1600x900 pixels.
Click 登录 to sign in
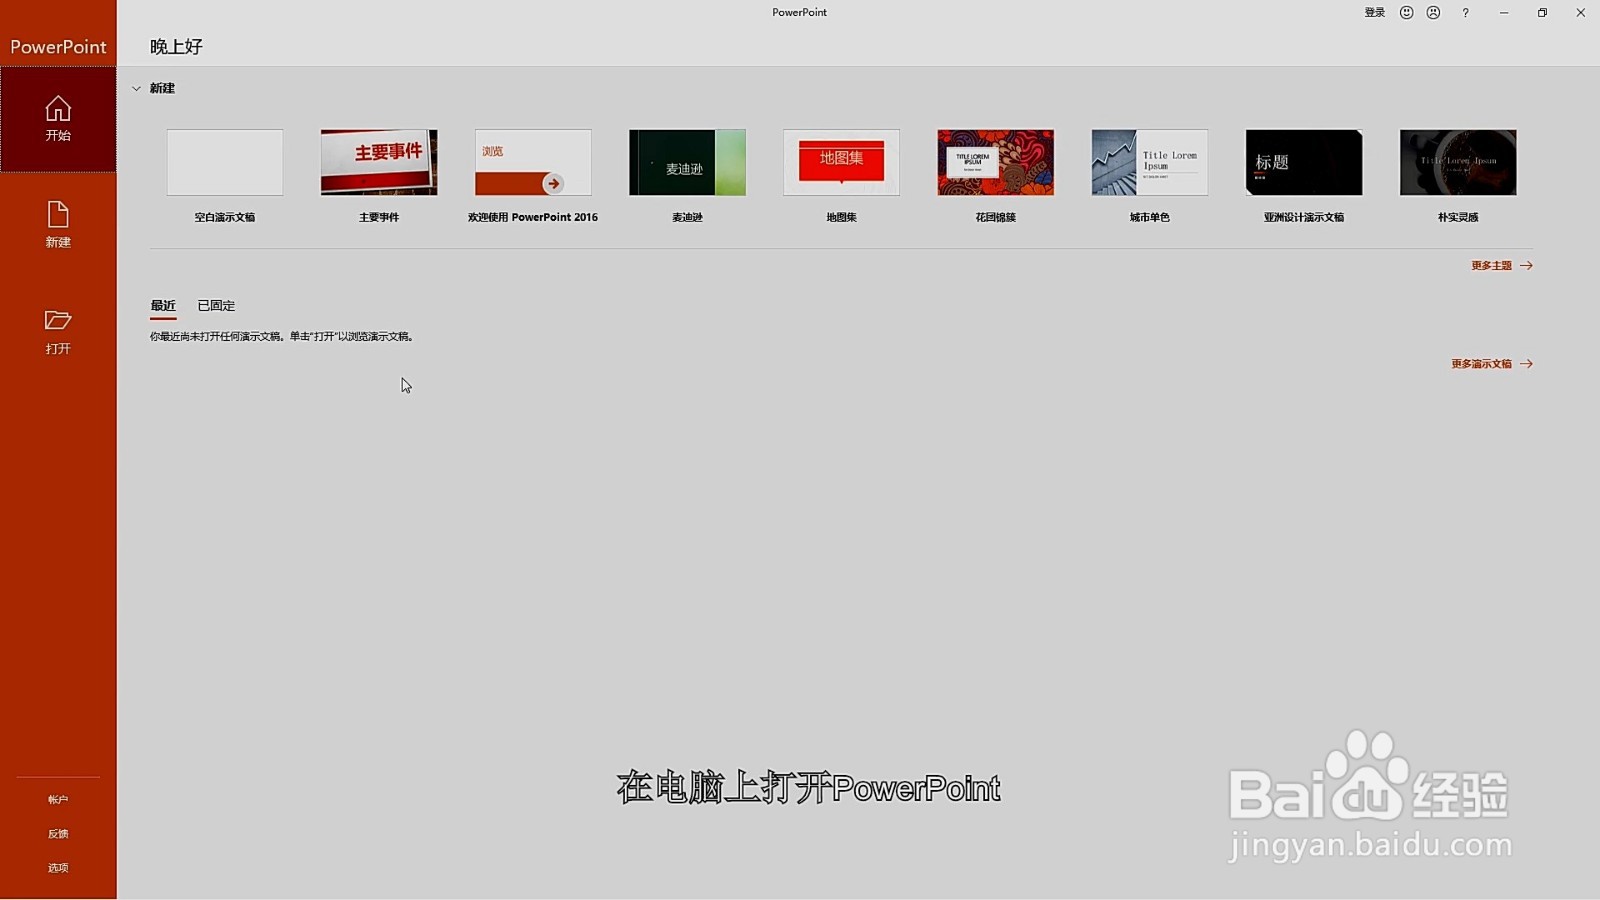click(x=1375, y=13)
